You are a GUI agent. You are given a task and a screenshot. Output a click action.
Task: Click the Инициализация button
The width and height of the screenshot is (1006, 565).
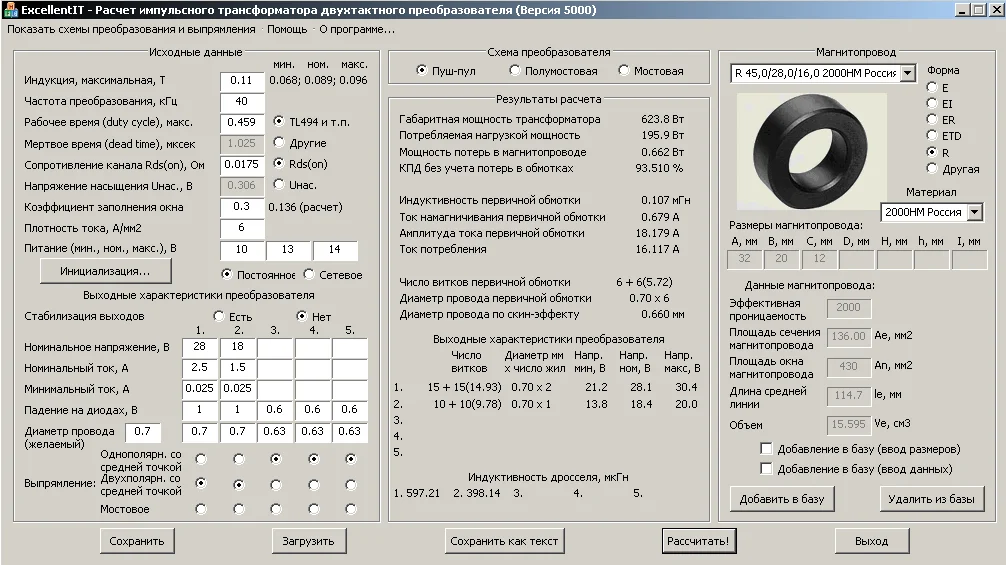105,271
